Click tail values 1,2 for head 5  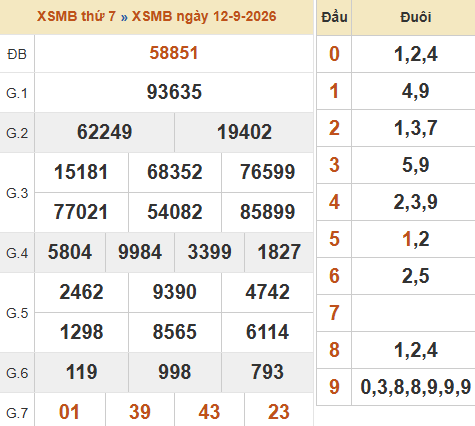tap(415, 239)
